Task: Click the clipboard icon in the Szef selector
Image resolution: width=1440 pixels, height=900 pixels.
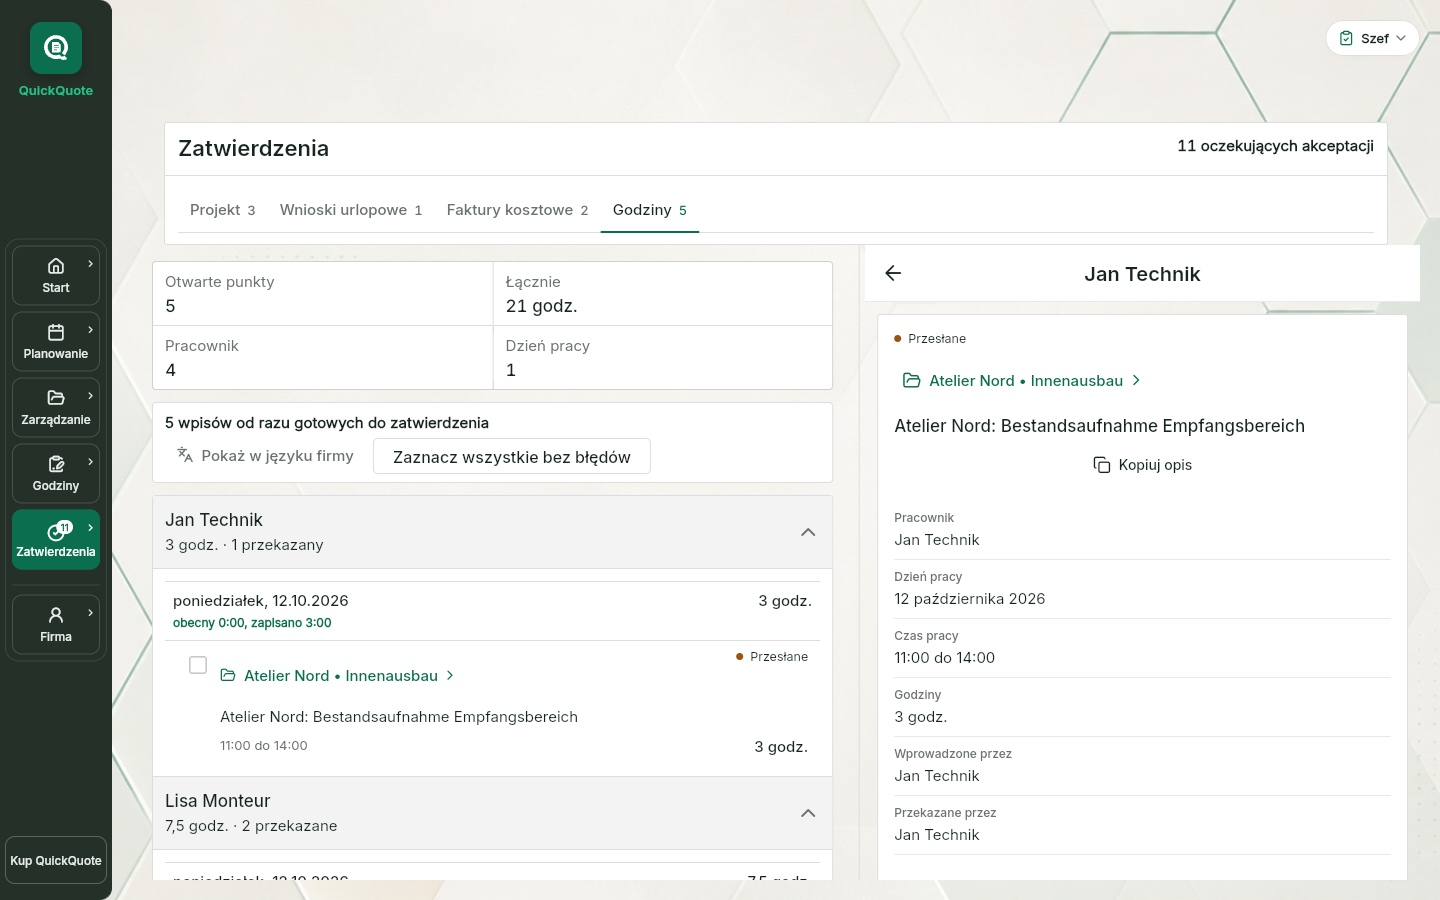Action: coord(1346,38)
